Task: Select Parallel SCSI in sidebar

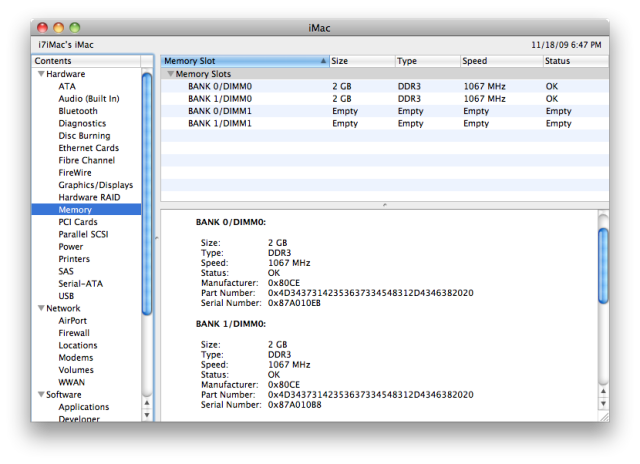Action: click(83, 234)
